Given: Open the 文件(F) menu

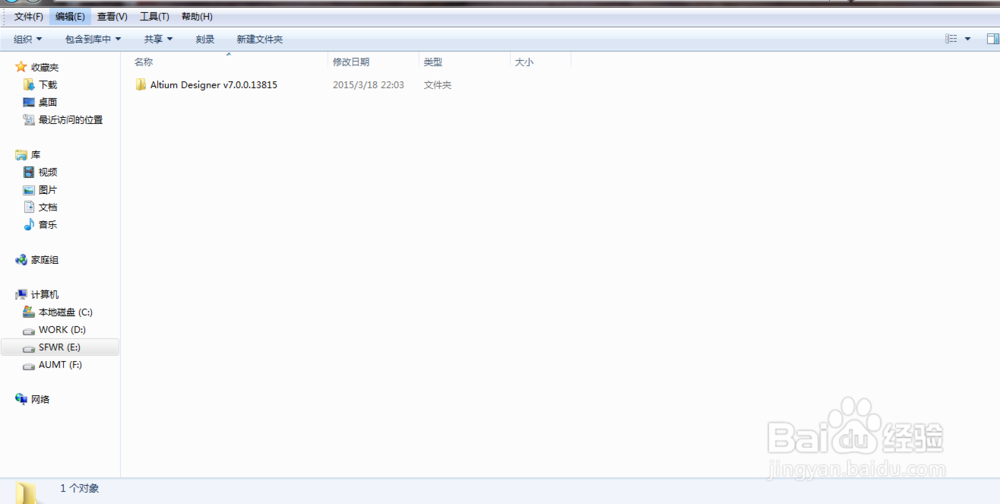Looking at the screenshot, I should coord(29,17).
